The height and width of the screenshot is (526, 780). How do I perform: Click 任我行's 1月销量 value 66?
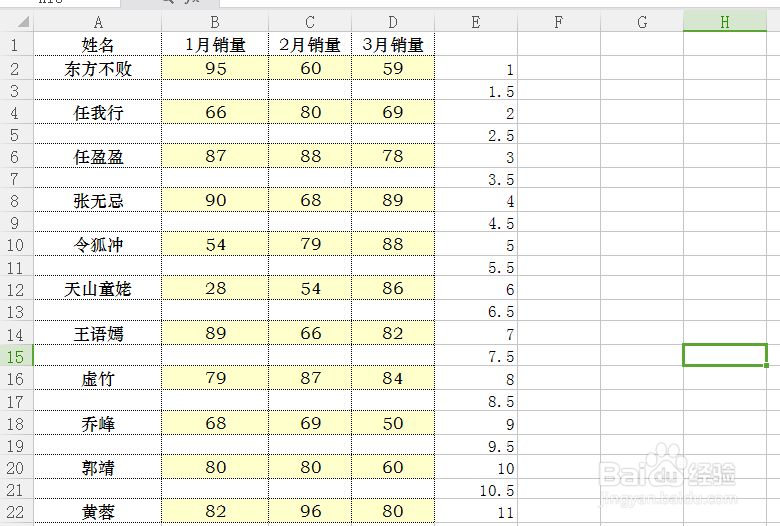click(215, 112)
